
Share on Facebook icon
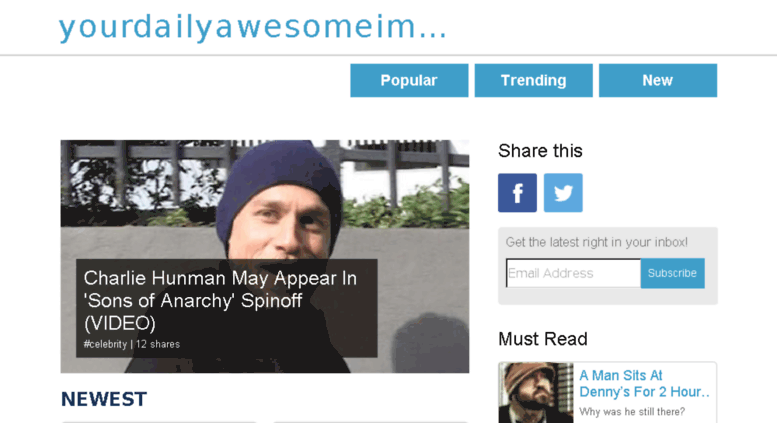click(x=517, y=193)
